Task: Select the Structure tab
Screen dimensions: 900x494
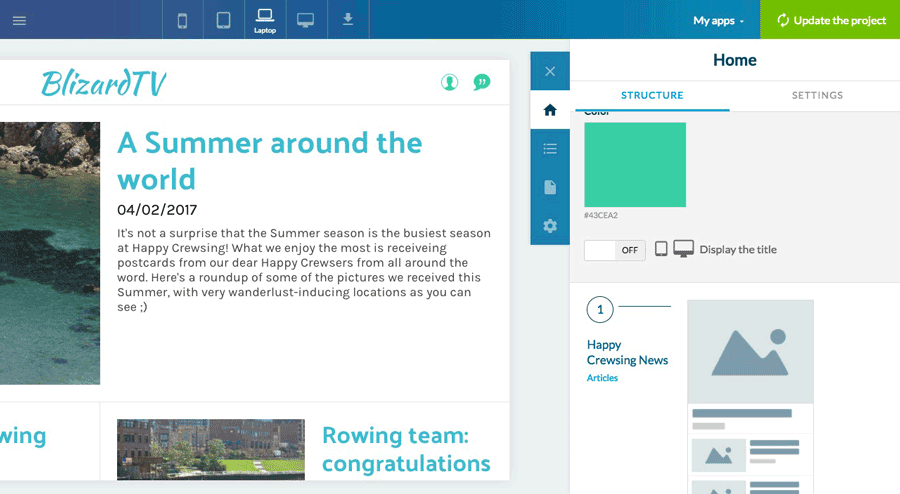Action: click(652, 95)
